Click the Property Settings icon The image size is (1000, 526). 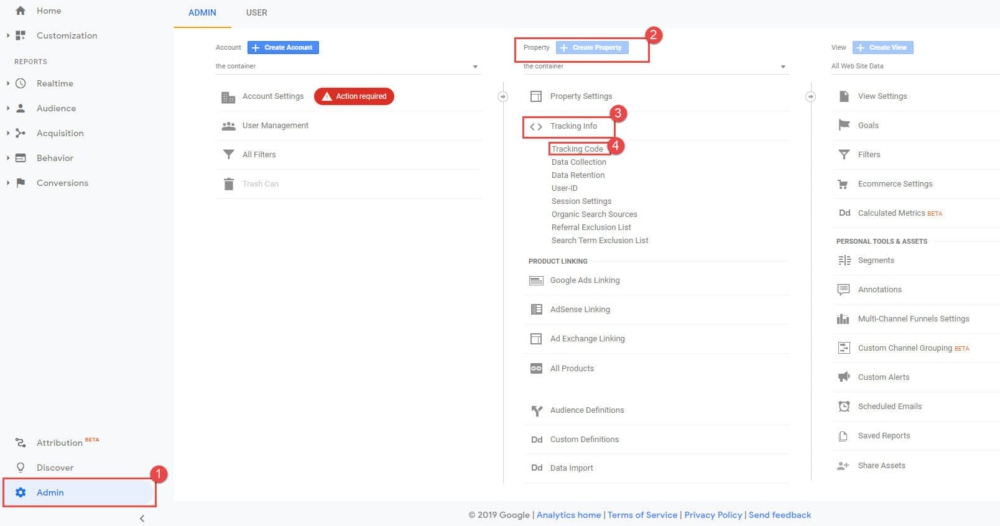(536, 96)
